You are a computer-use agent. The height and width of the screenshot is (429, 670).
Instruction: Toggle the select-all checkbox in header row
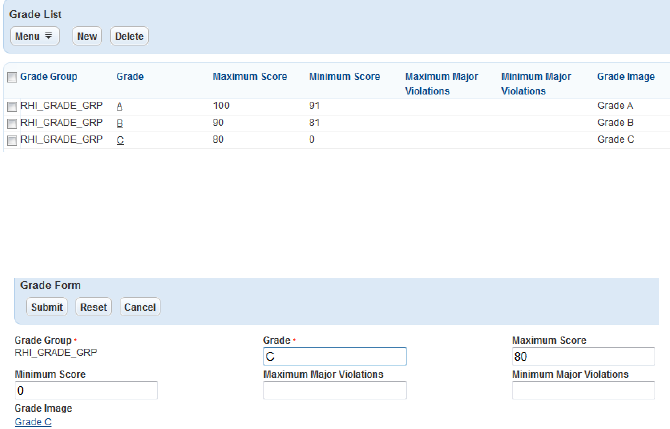click(12, 77)
